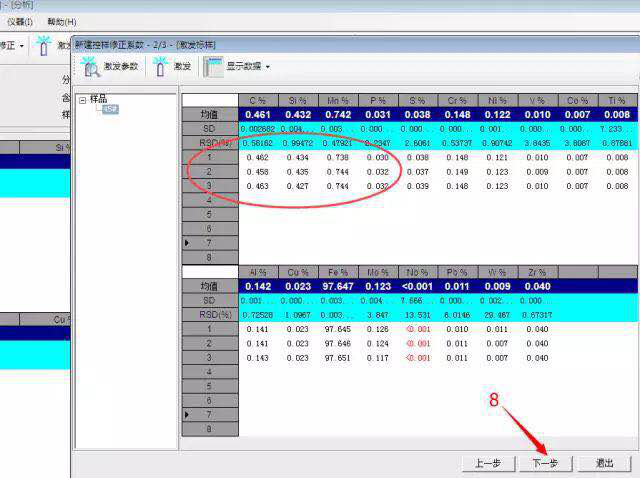This screenshot has width=640, height=478.
Task: Open the 仪器(I) menu
Action: 19,21
